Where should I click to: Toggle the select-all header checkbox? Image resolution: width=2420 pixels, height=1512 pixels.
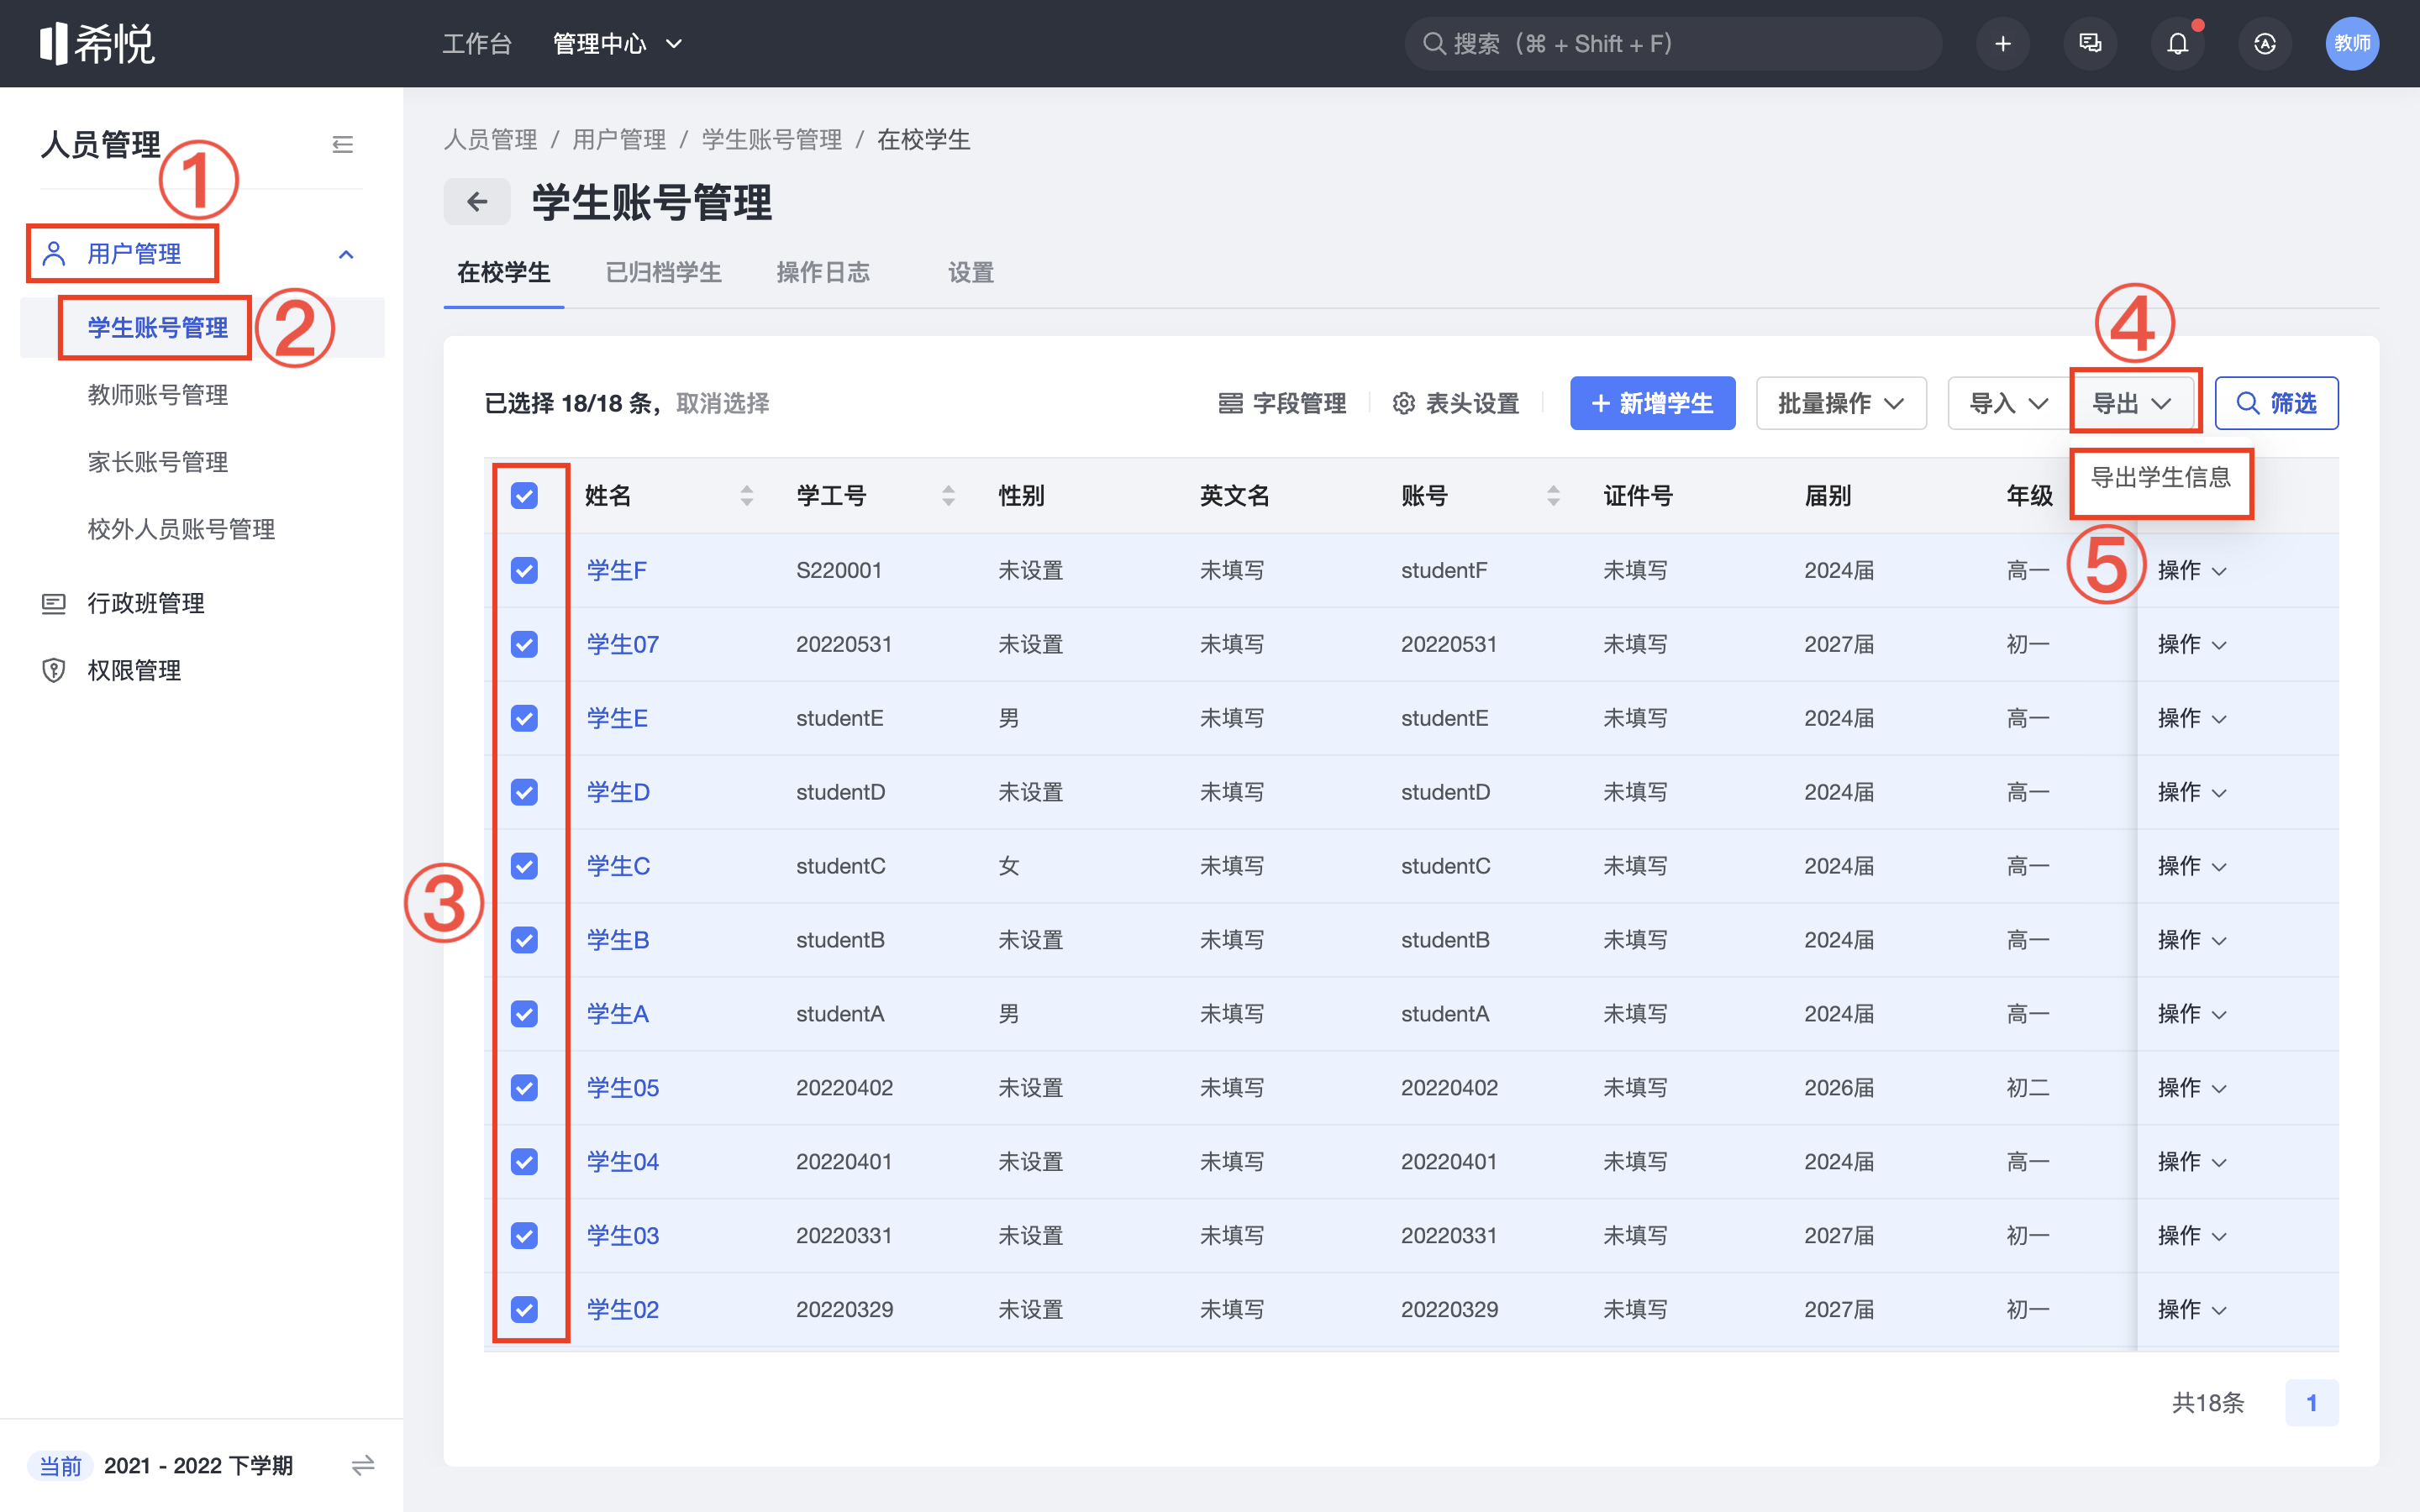point(524,495)
